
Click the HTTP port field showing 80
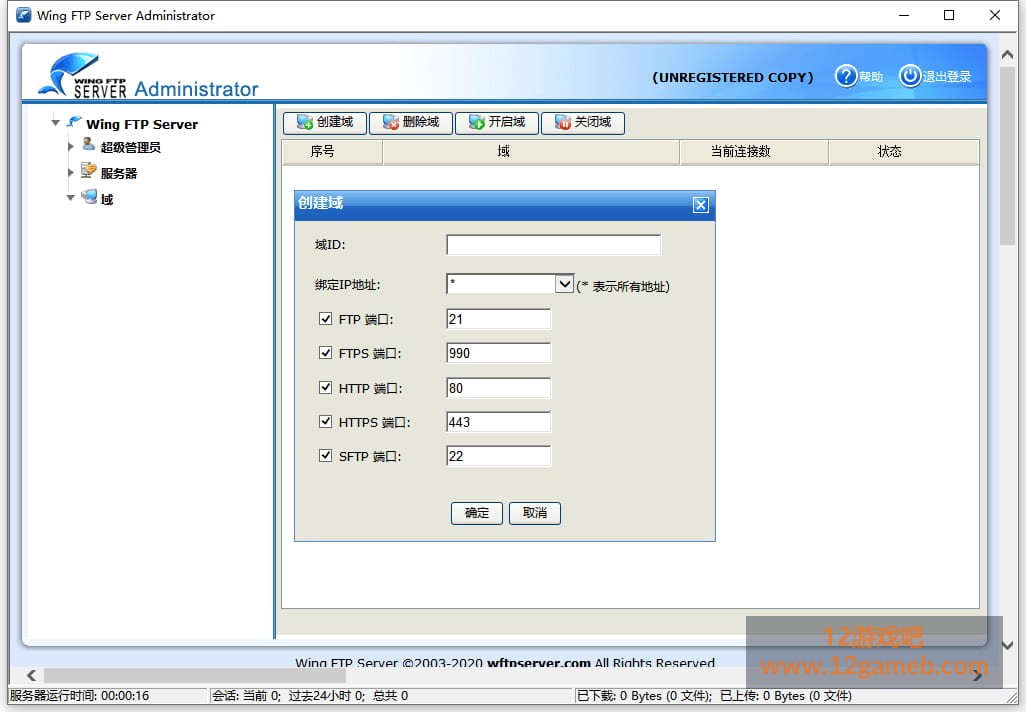pos(498,387)
